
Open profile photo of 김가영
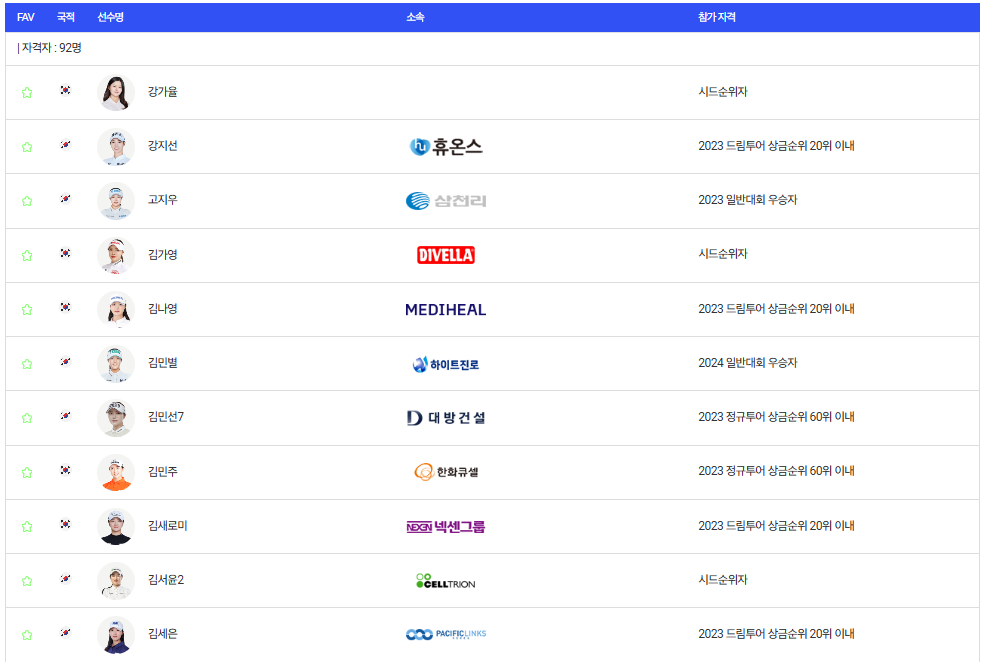pyautogui.click(x=116, y=255)
